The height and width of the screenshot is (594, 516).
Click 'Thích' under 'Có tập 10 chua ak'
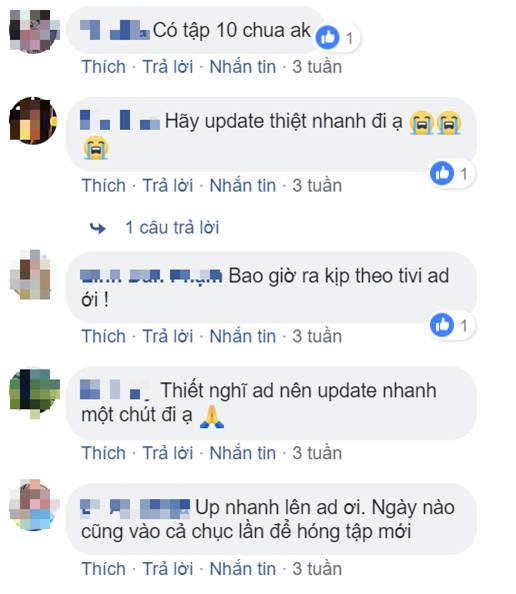pos(103,67)
